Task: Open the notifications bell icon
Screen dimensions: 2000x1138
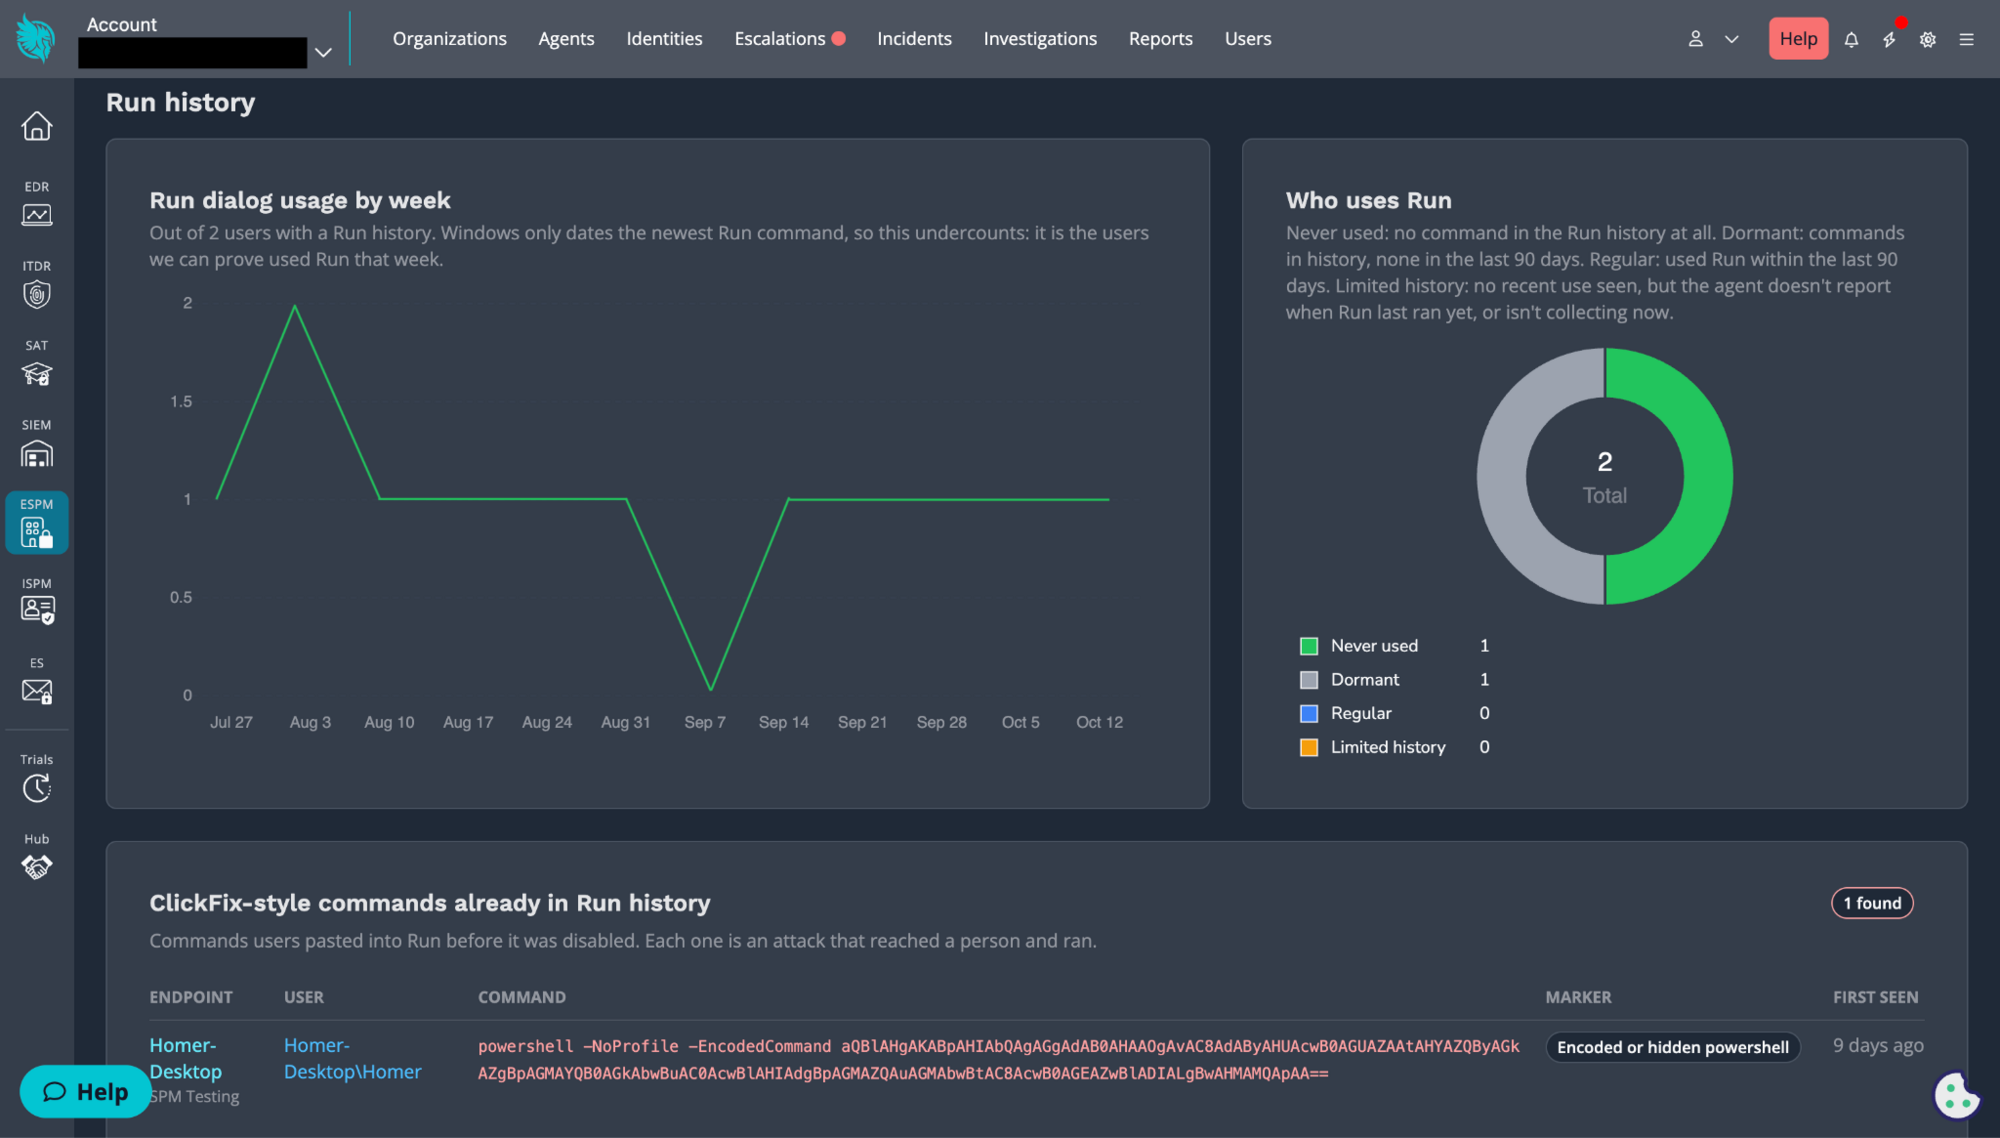Action: (1851, 39)
